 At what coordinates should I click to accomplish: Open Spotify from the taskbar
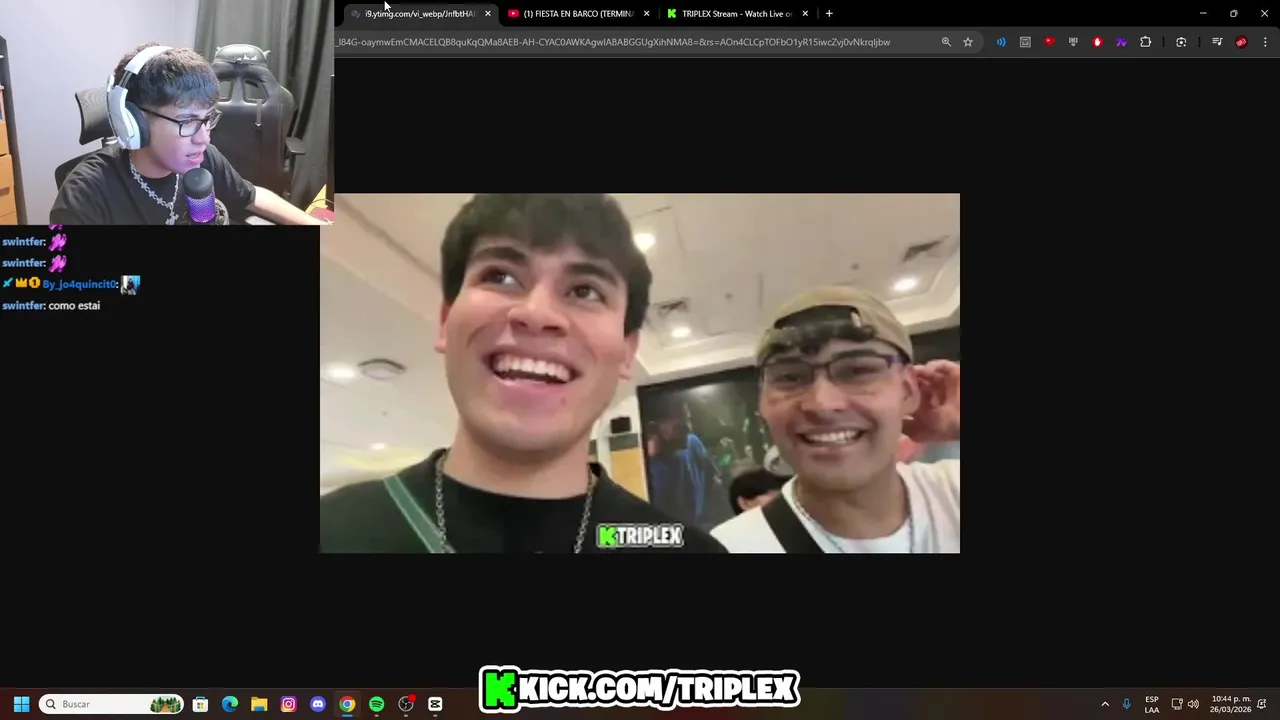pyautogui.click(x=376, y=704)
